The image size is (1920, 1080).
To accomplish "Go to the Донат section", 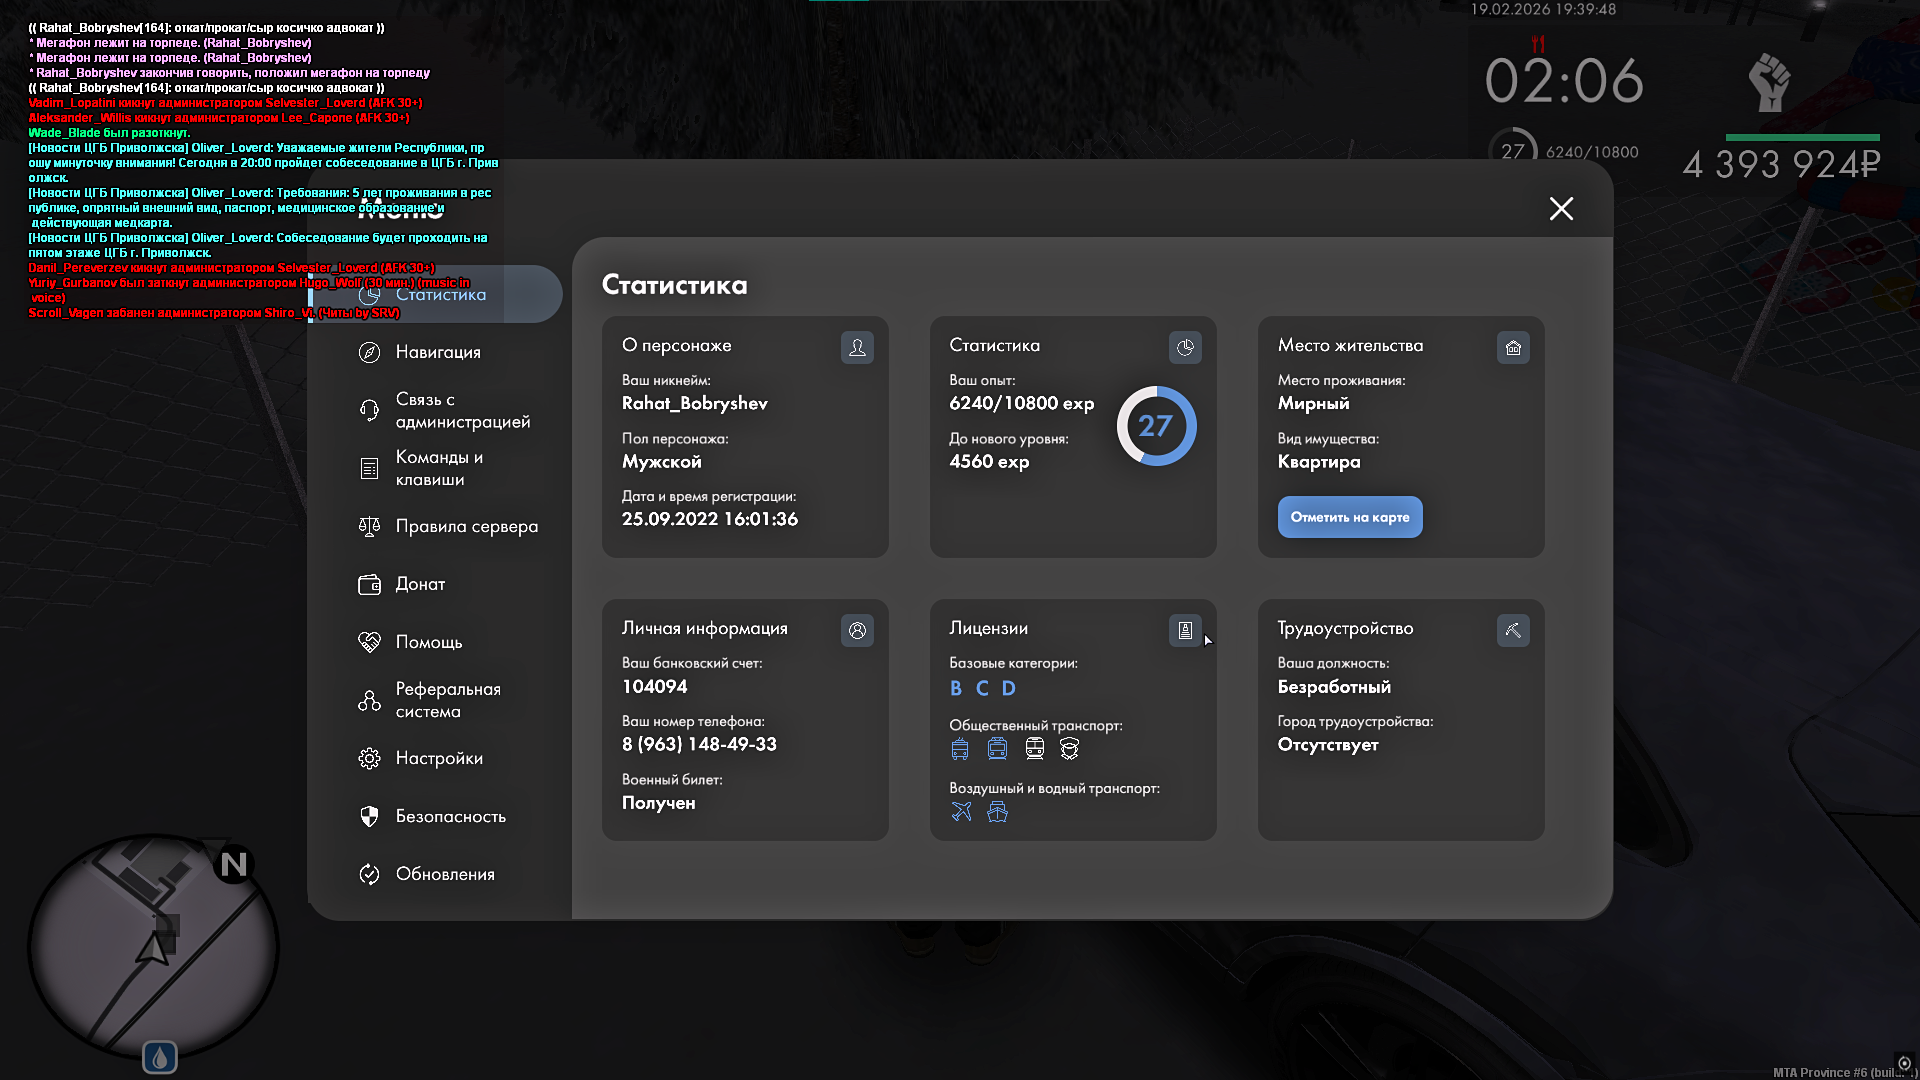I will pyautogui.click(x=419, y=584).
